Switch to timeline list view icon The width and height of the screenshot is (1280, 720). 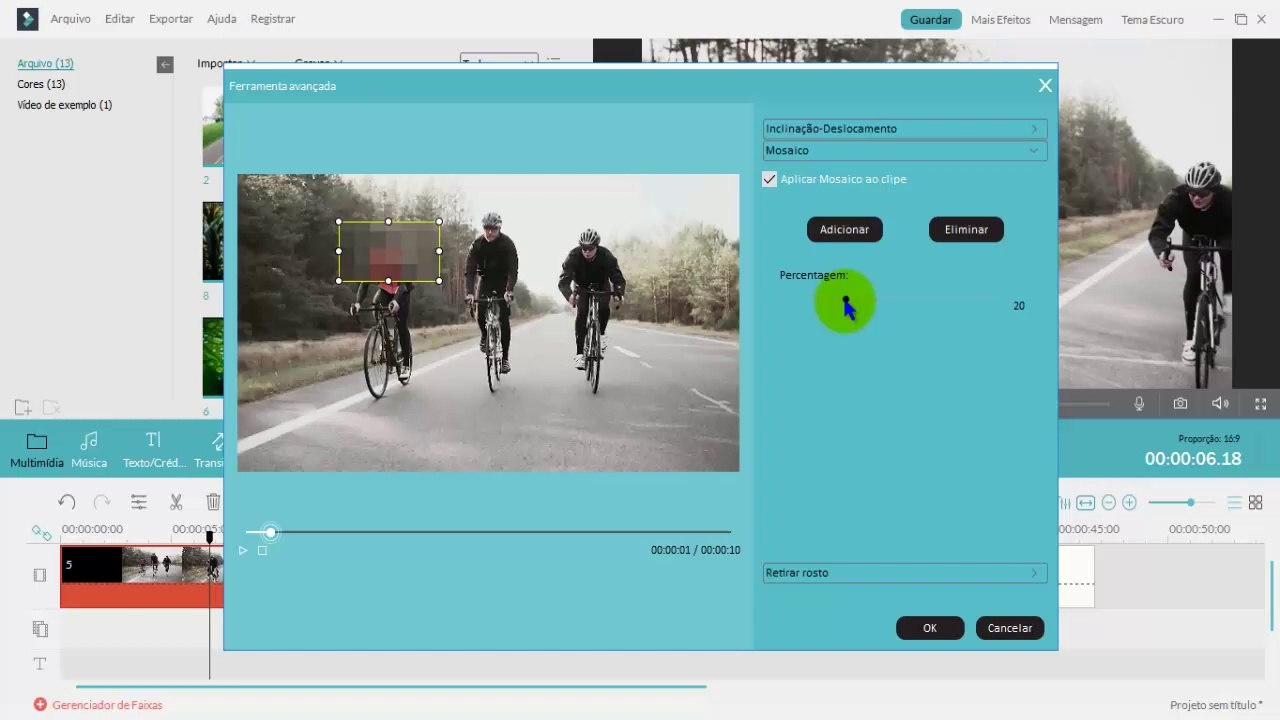click(x=1235, y=503)
